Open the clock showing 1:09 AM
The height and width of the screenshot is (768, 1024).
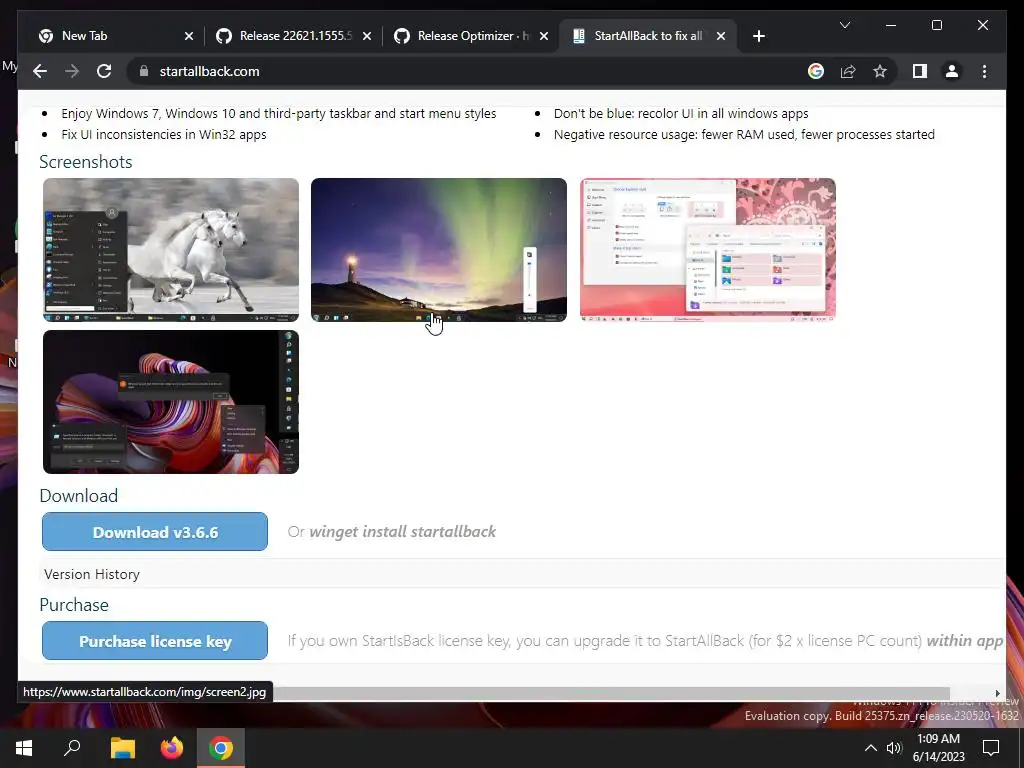point(938,748)
